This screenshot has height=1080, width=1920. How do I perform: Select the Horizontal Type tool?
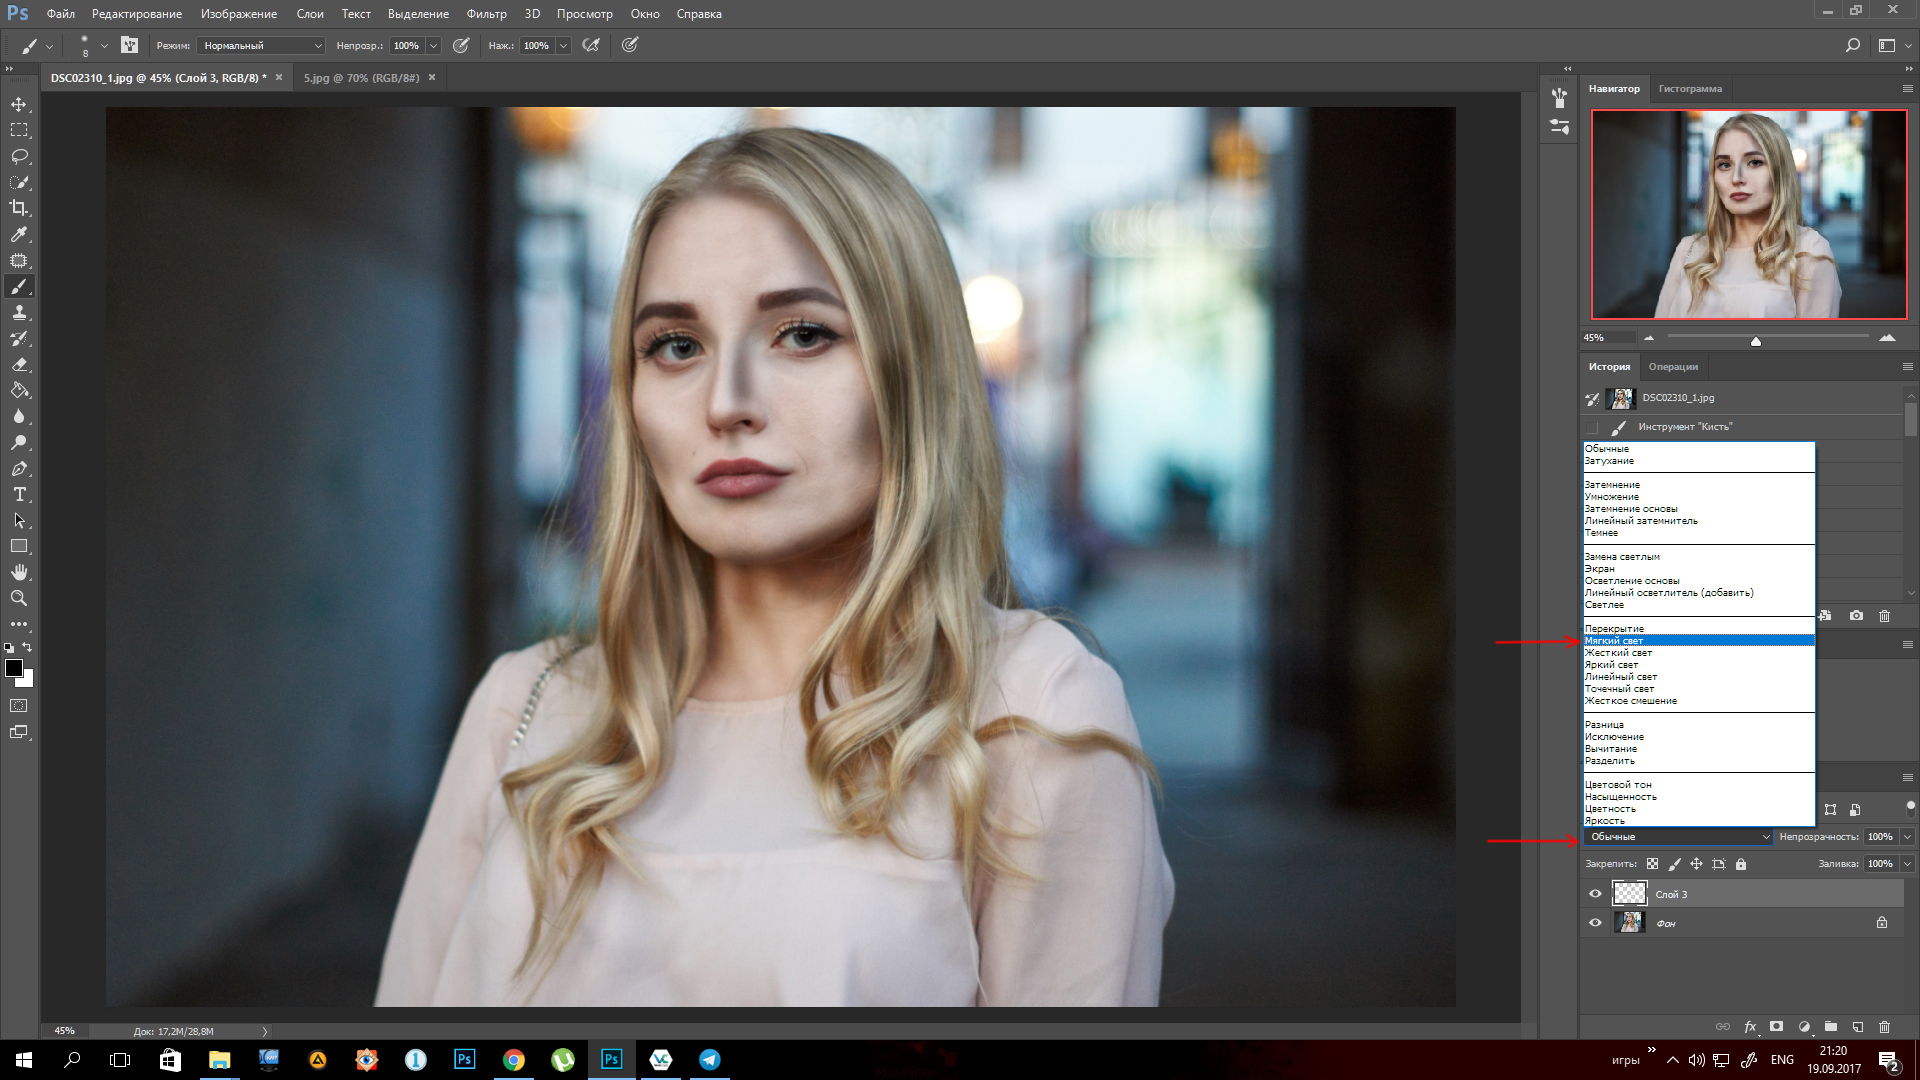[x=19, y=495]
